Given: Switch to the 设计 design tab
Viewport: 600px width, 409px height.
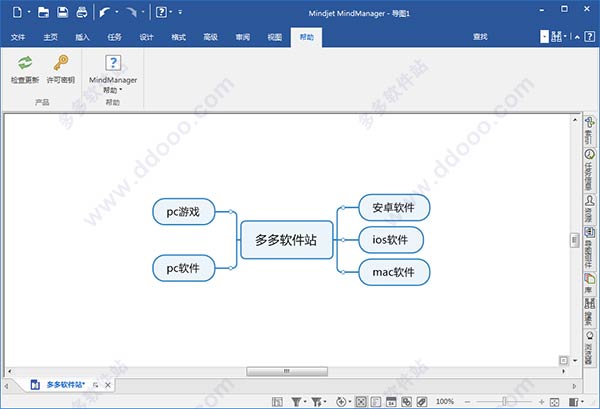Looking at the screenshot, I should click(x=146, y=37).
